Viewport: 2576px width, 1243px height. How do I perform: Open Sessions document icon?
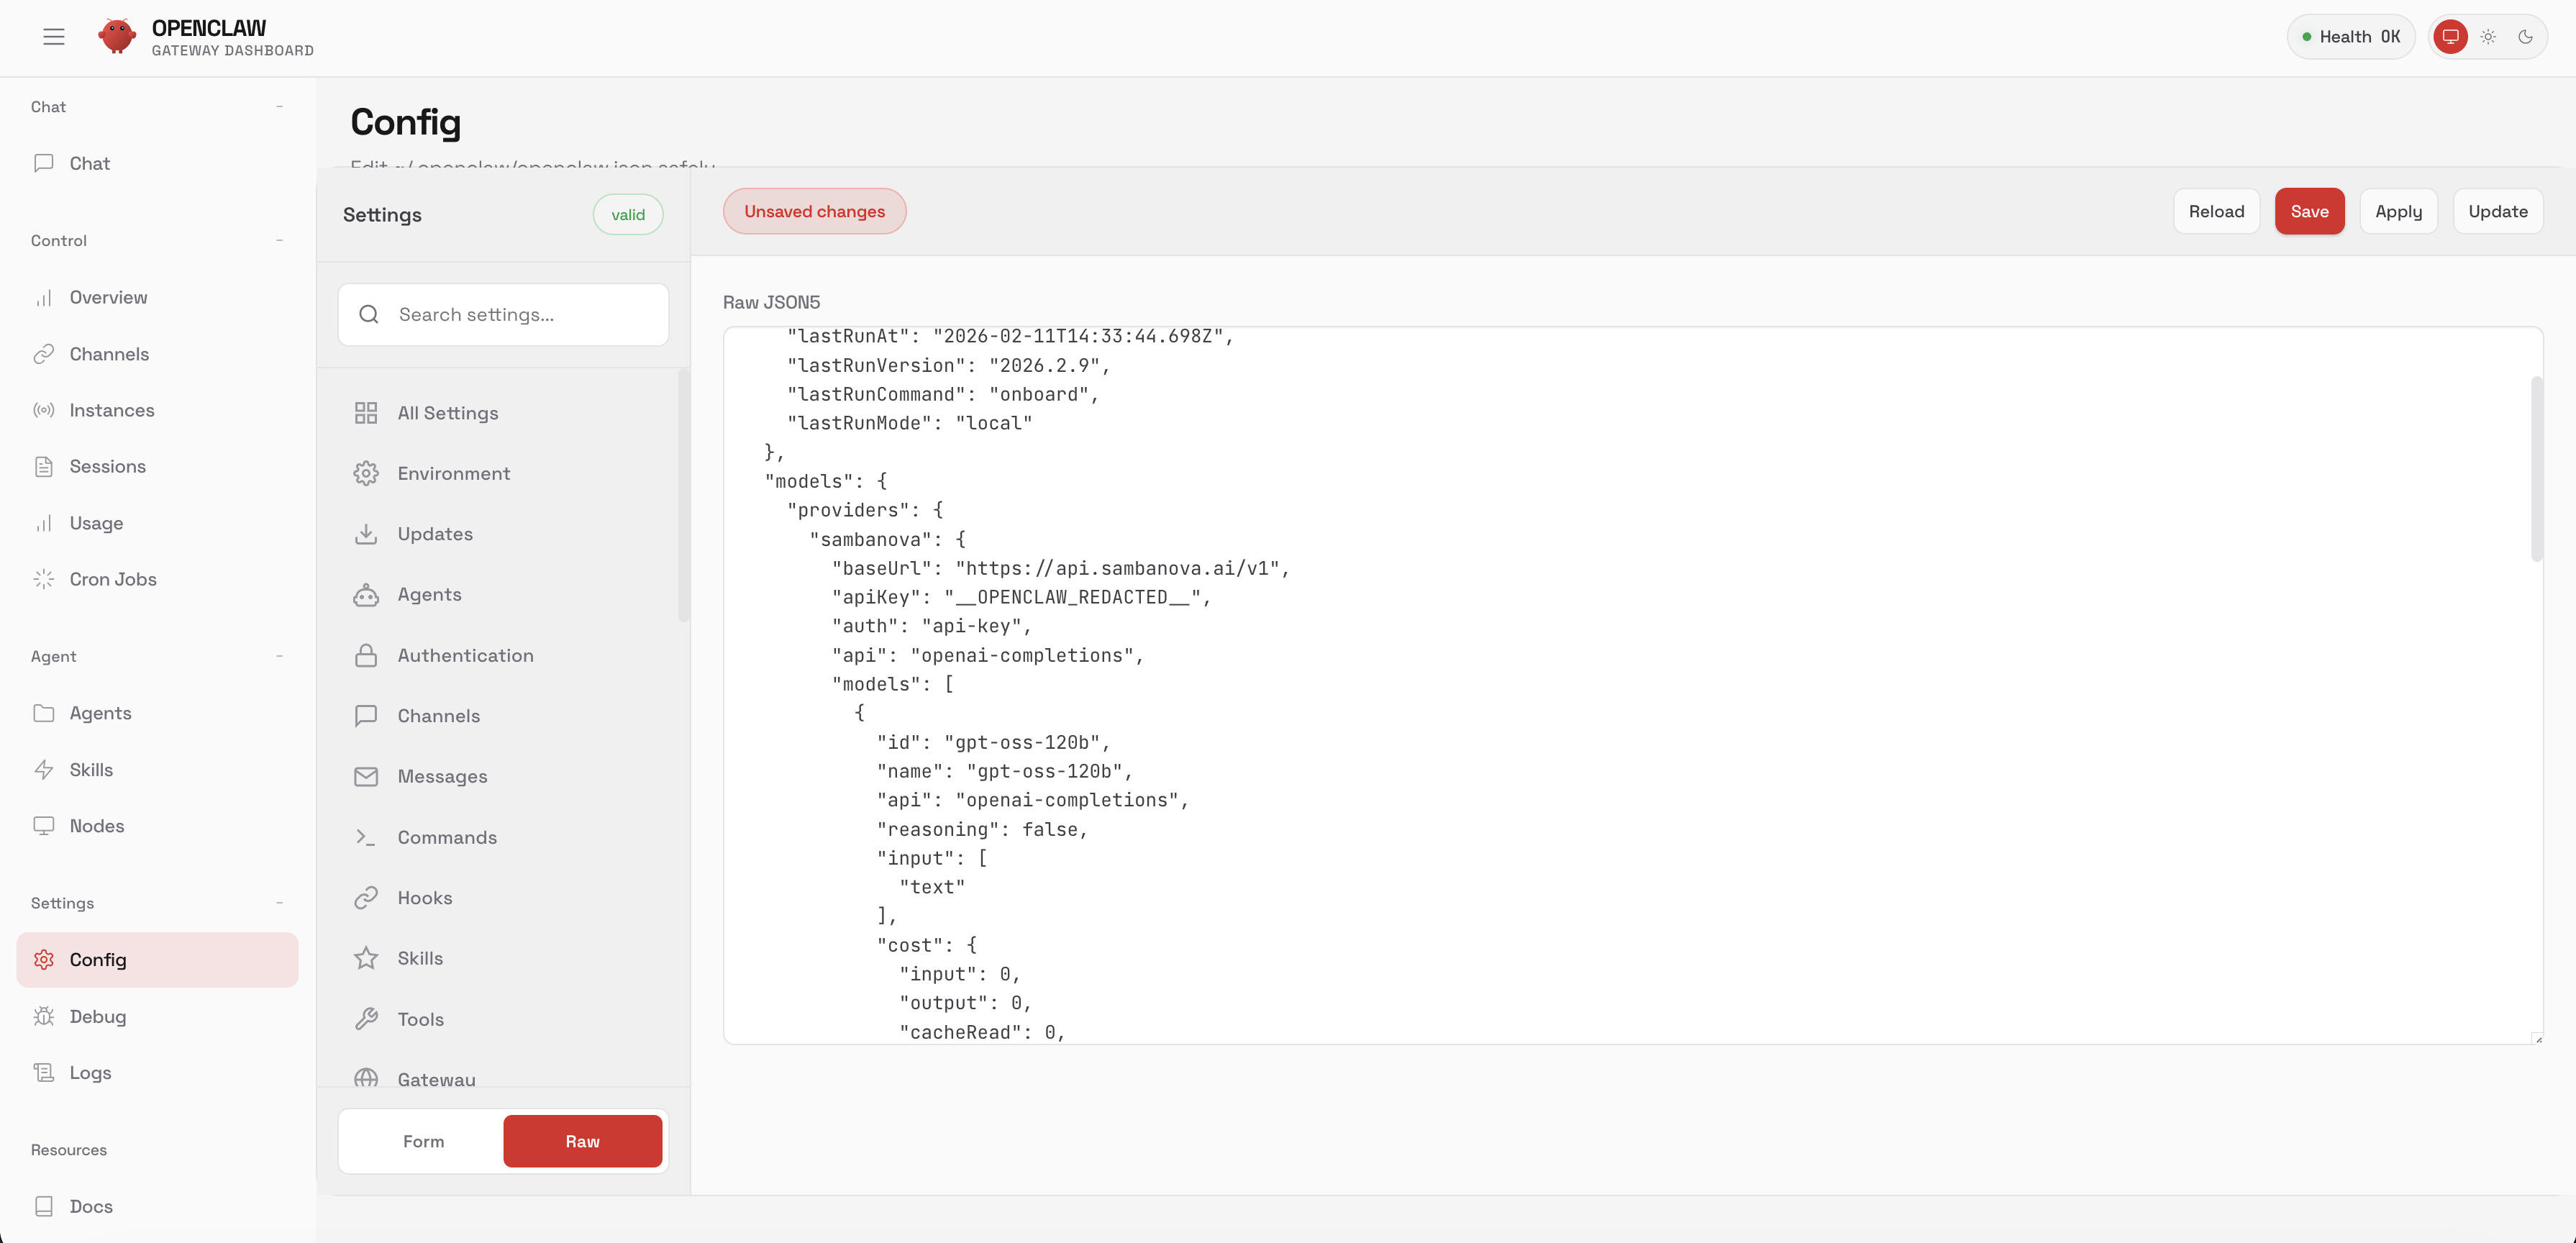44,466
